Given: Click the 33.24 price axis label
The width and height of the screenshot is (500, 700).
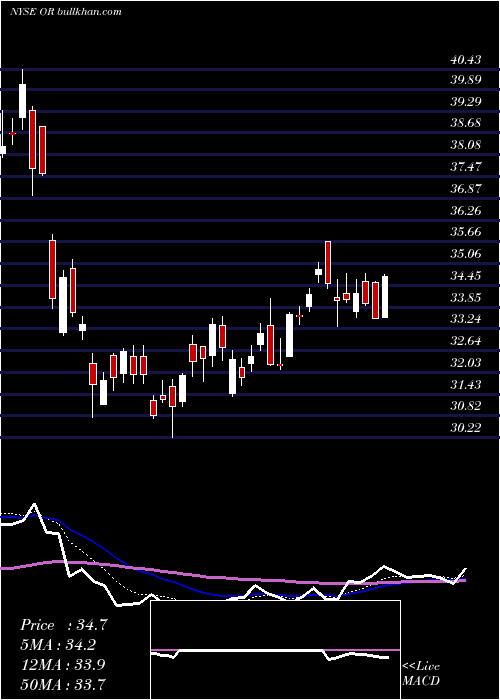Looking at the screenshot, I should [x=466, y=319].
